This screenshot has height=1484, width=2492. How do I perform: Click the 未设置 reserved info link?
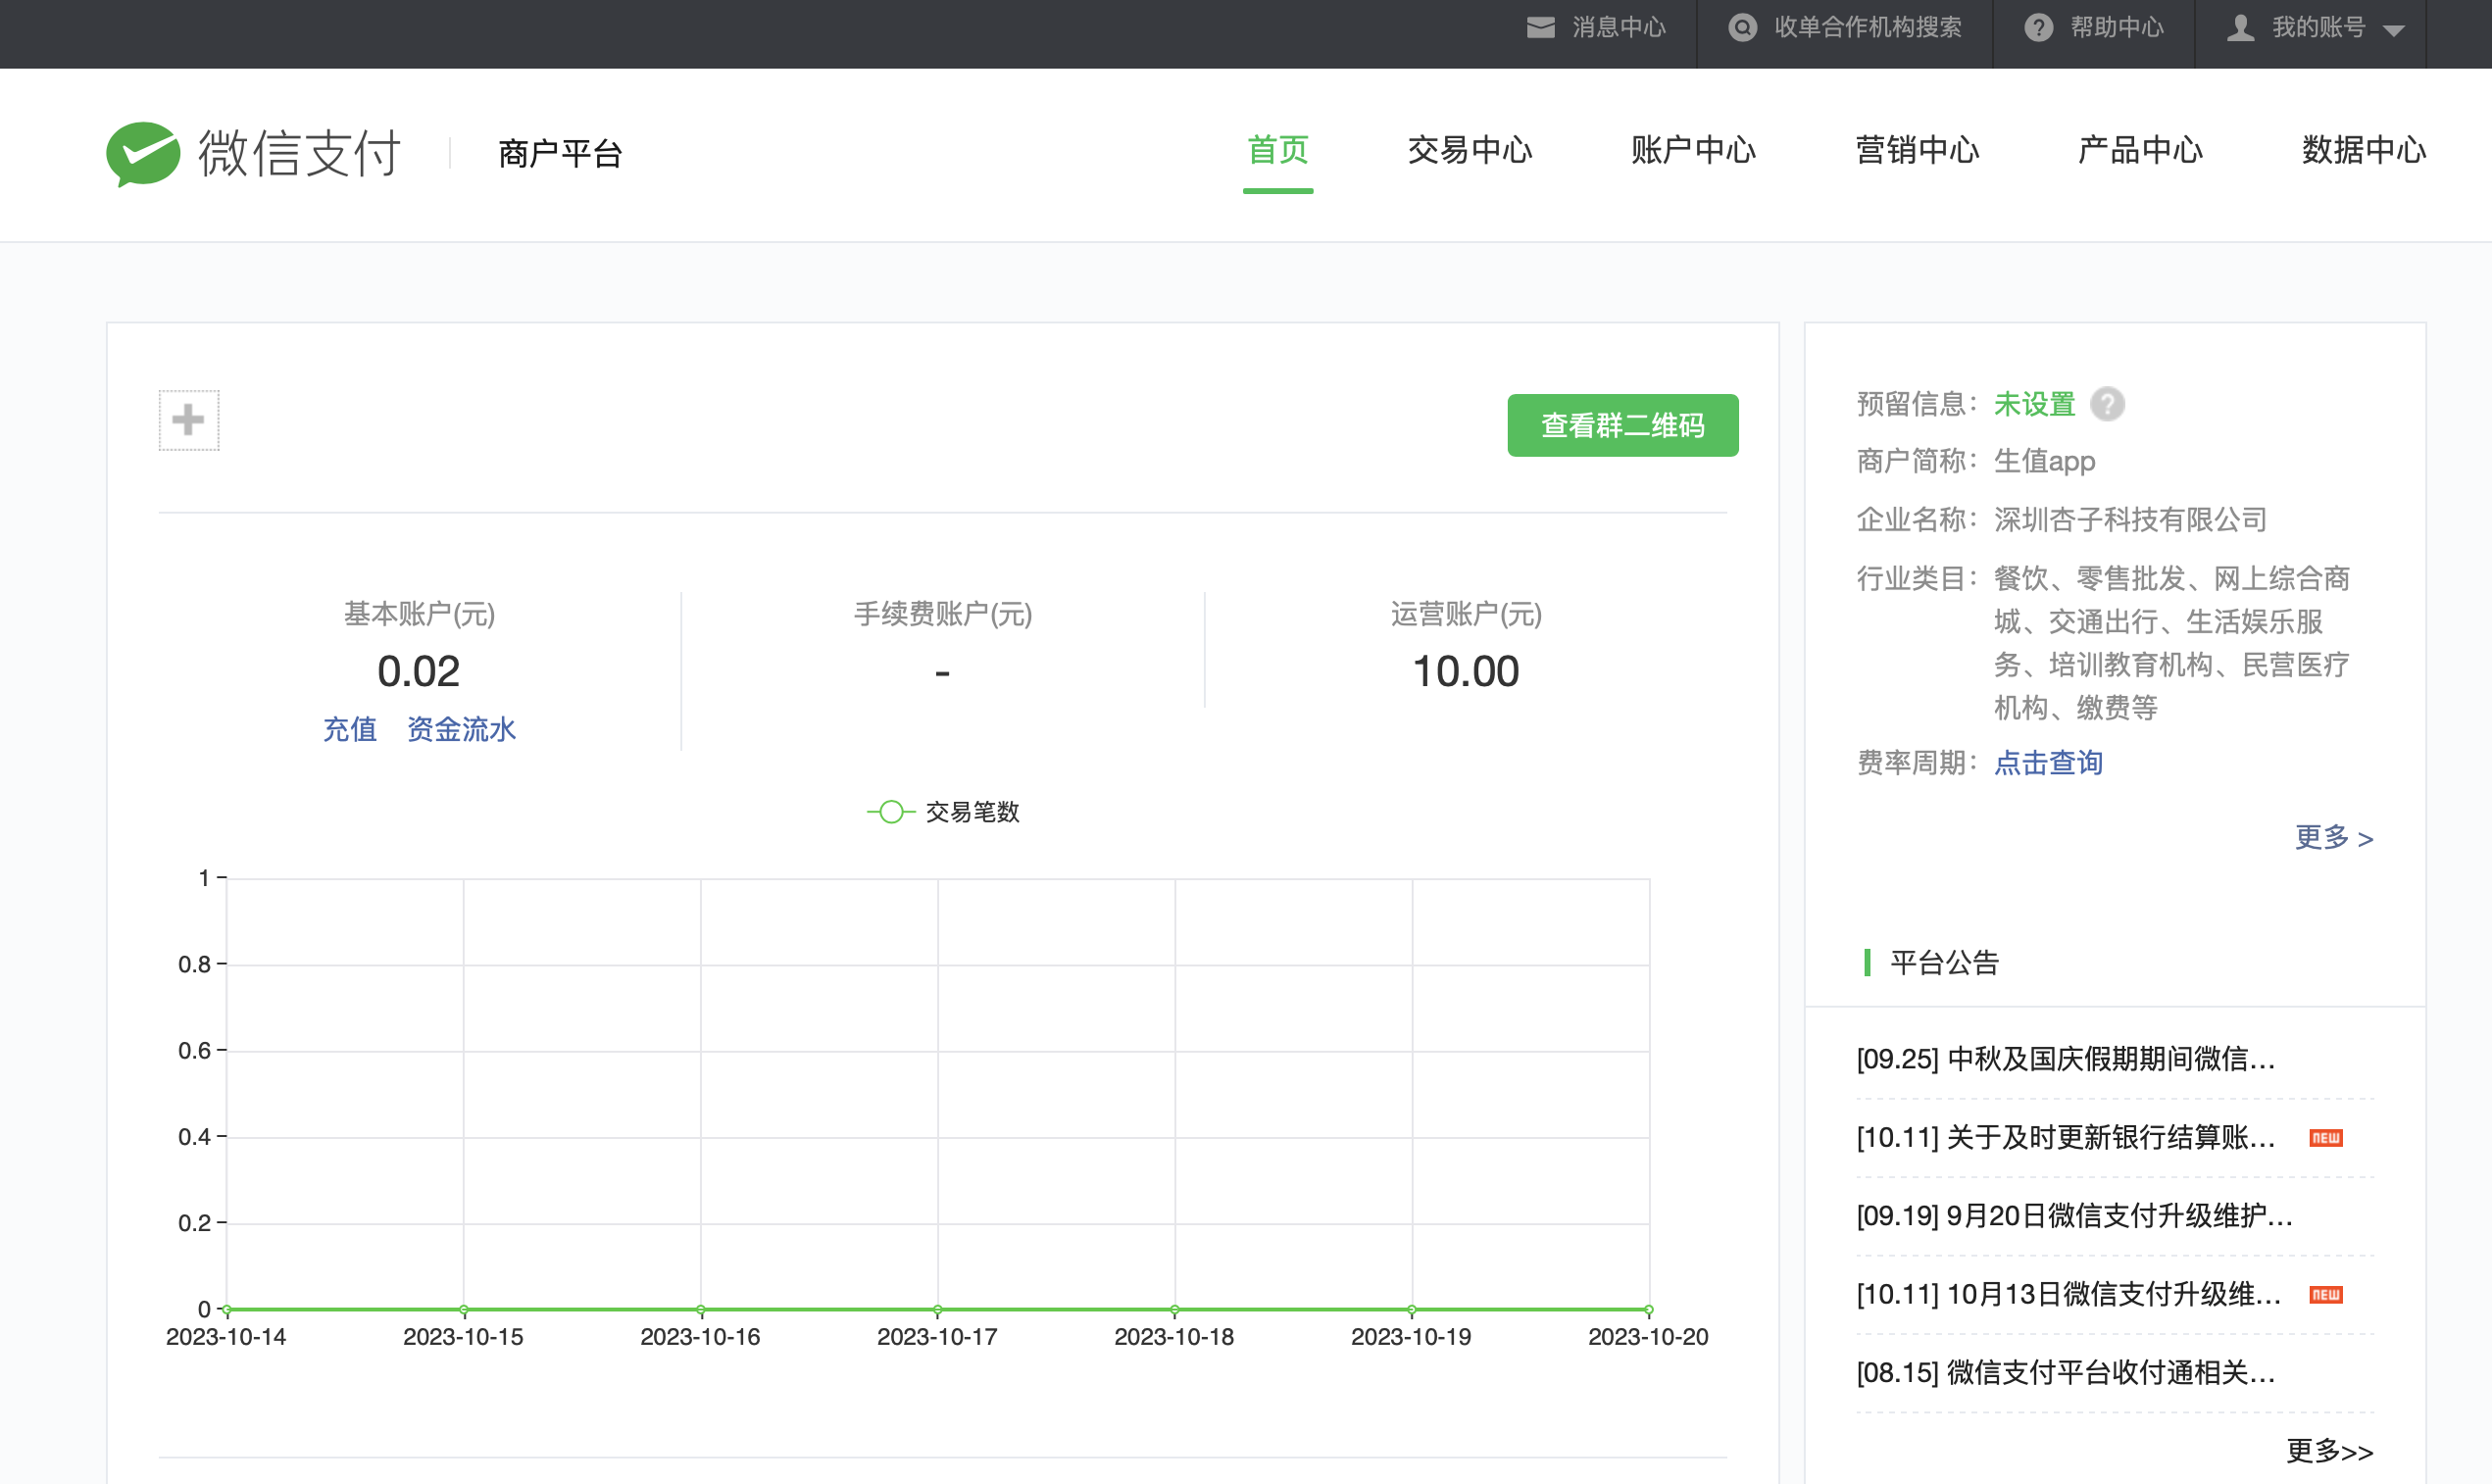2034,404
